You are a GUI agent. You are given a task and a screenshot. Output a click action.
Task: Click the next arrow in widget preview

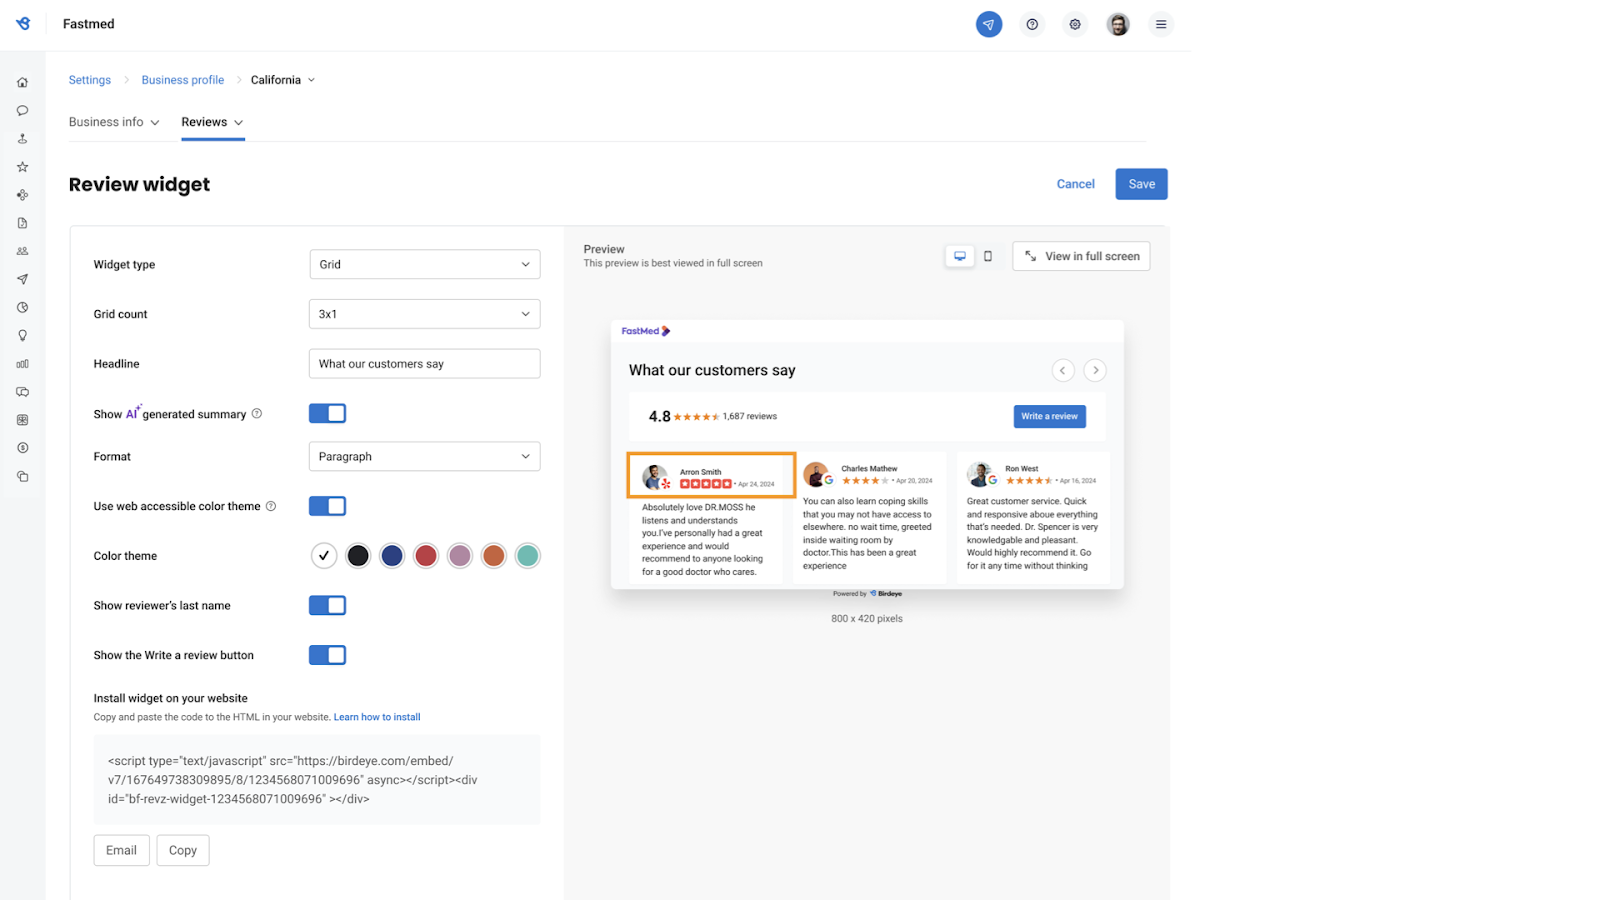point(1096,370)
